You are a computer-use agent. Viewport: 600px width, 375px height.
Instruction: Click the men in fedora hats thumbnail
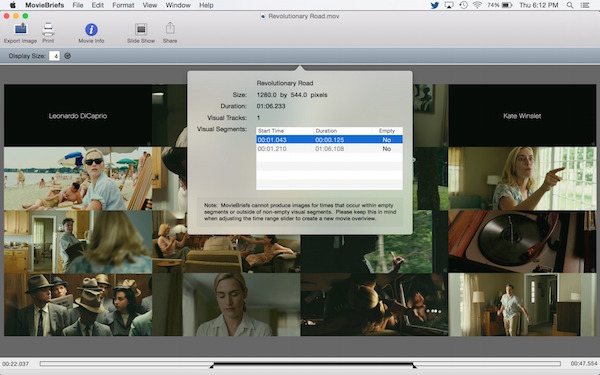[78, 305]
